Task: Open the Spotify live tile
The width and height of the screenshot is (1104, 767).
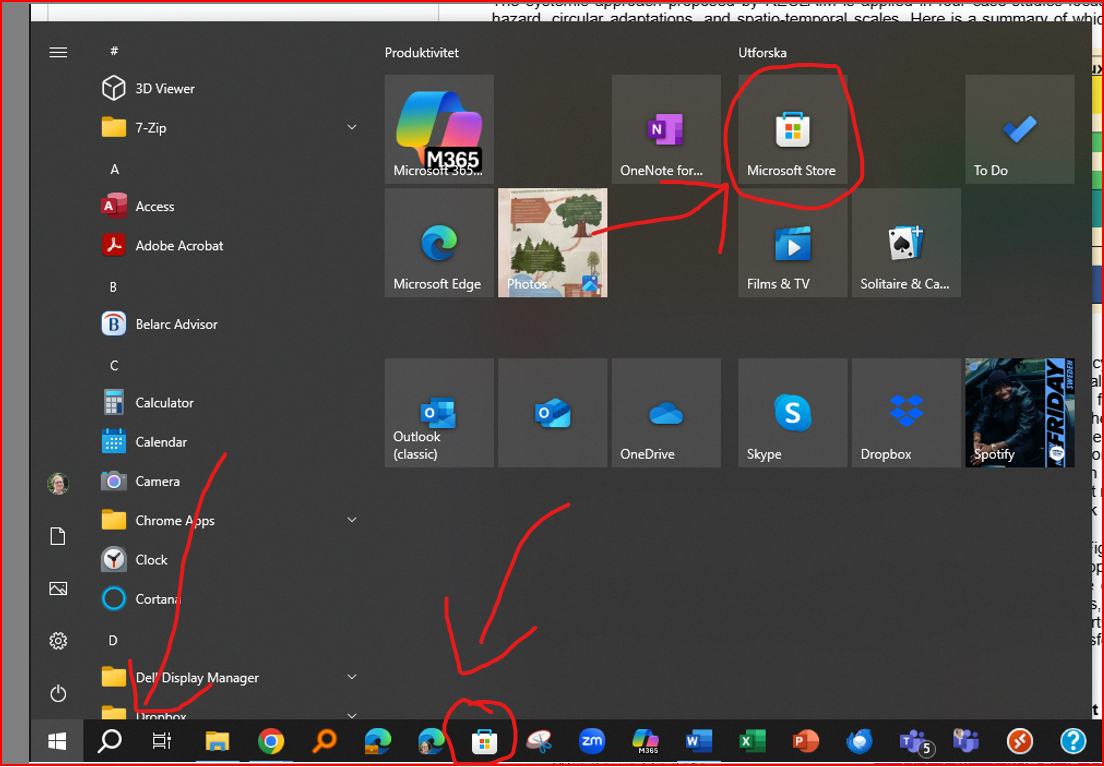Action: pos(1020,413)
